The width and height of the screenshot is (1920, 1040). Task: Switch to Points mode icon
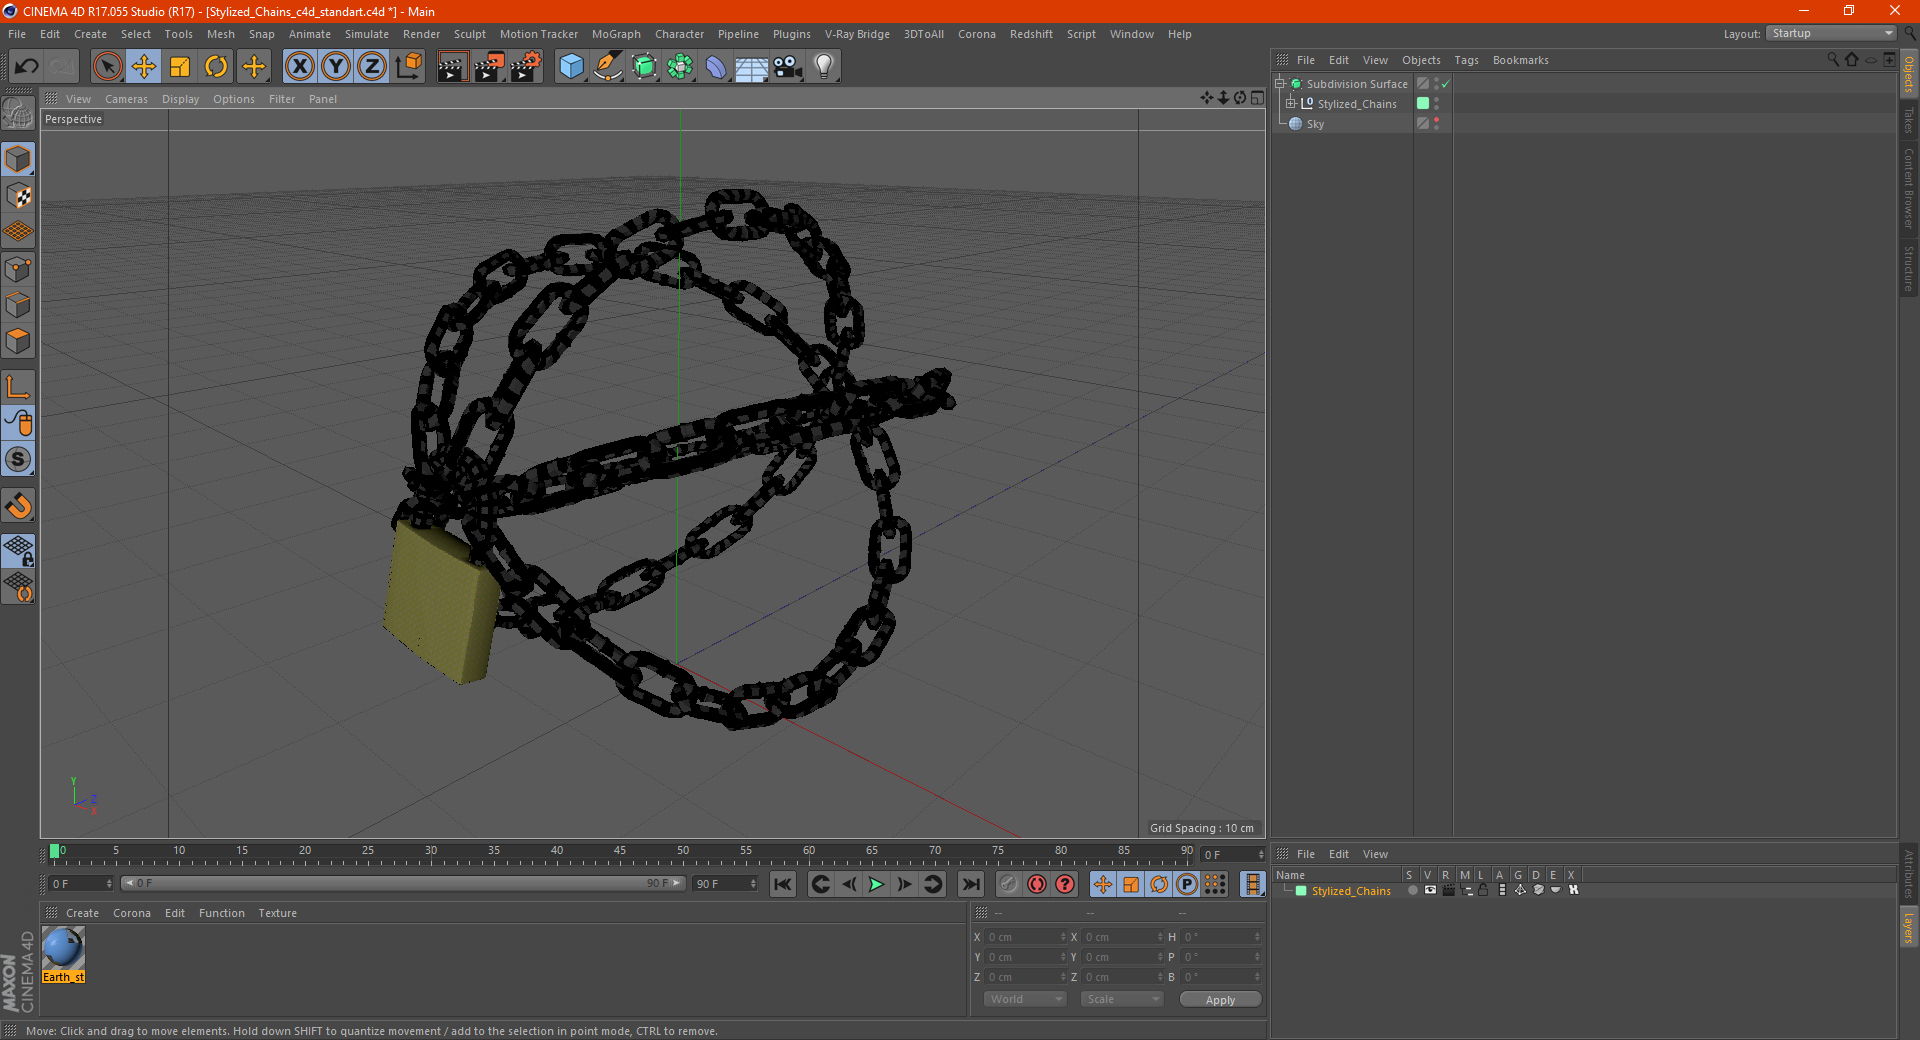point(18,269)
